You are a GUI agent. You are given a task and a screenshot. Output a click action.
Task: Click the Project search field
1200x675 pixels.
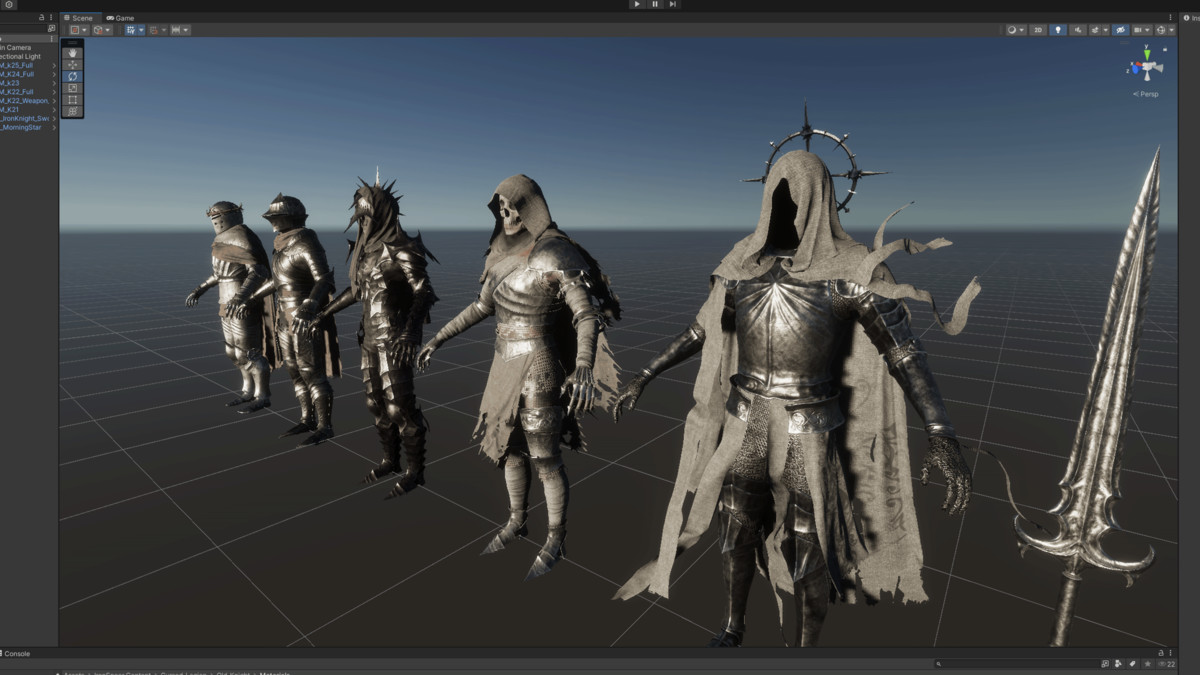tap(1017, 664)
